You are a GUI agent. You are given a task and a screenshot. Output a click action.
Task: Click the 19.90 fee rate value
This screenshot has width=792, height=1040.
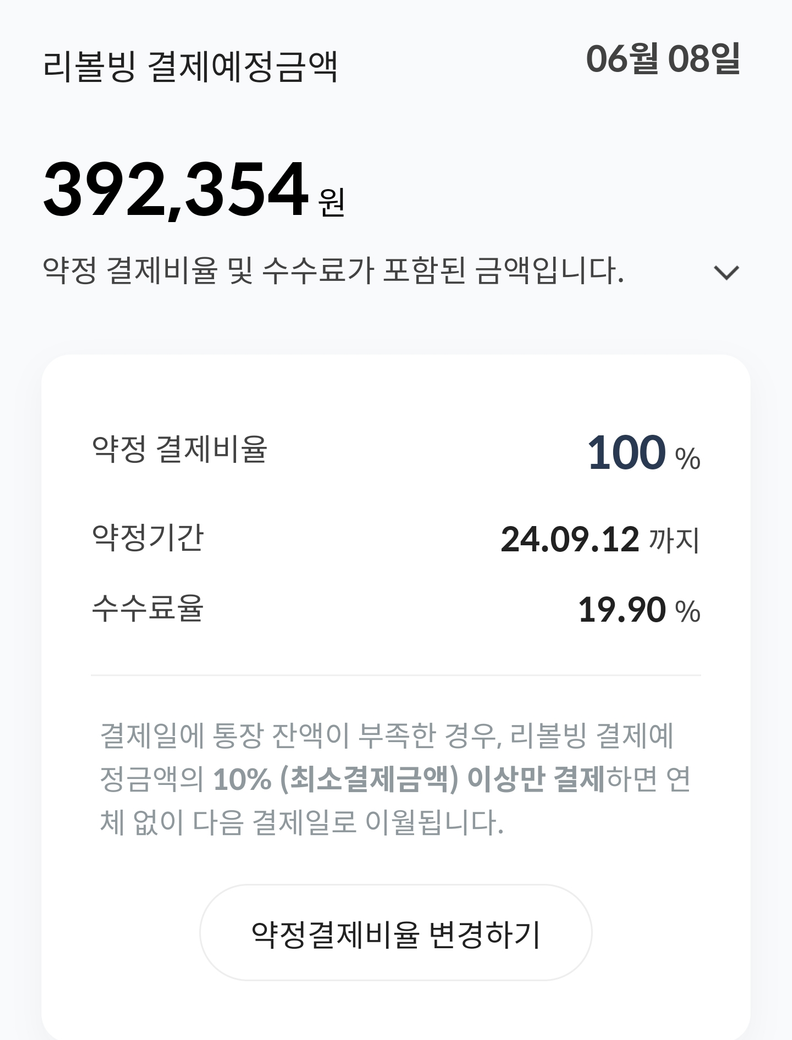(620, 610)
